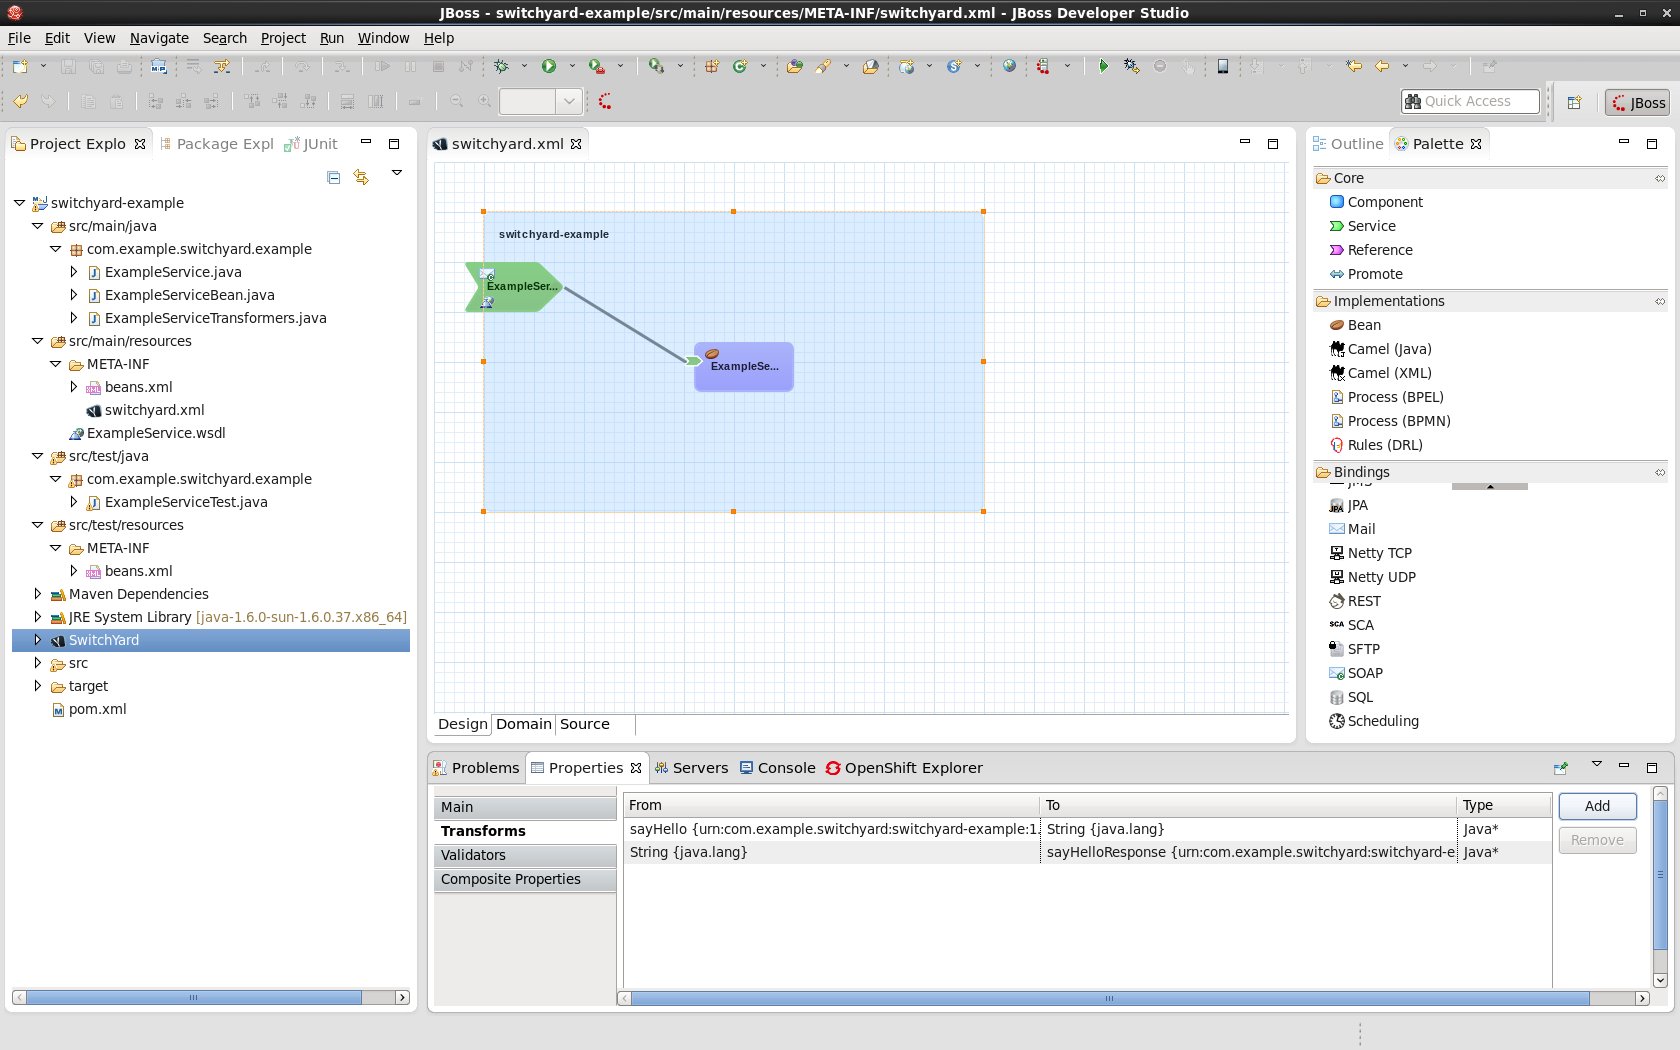1680x1050 pixels.
Task: Select the ExampleService green chevron on canvas
Action: 513,287
